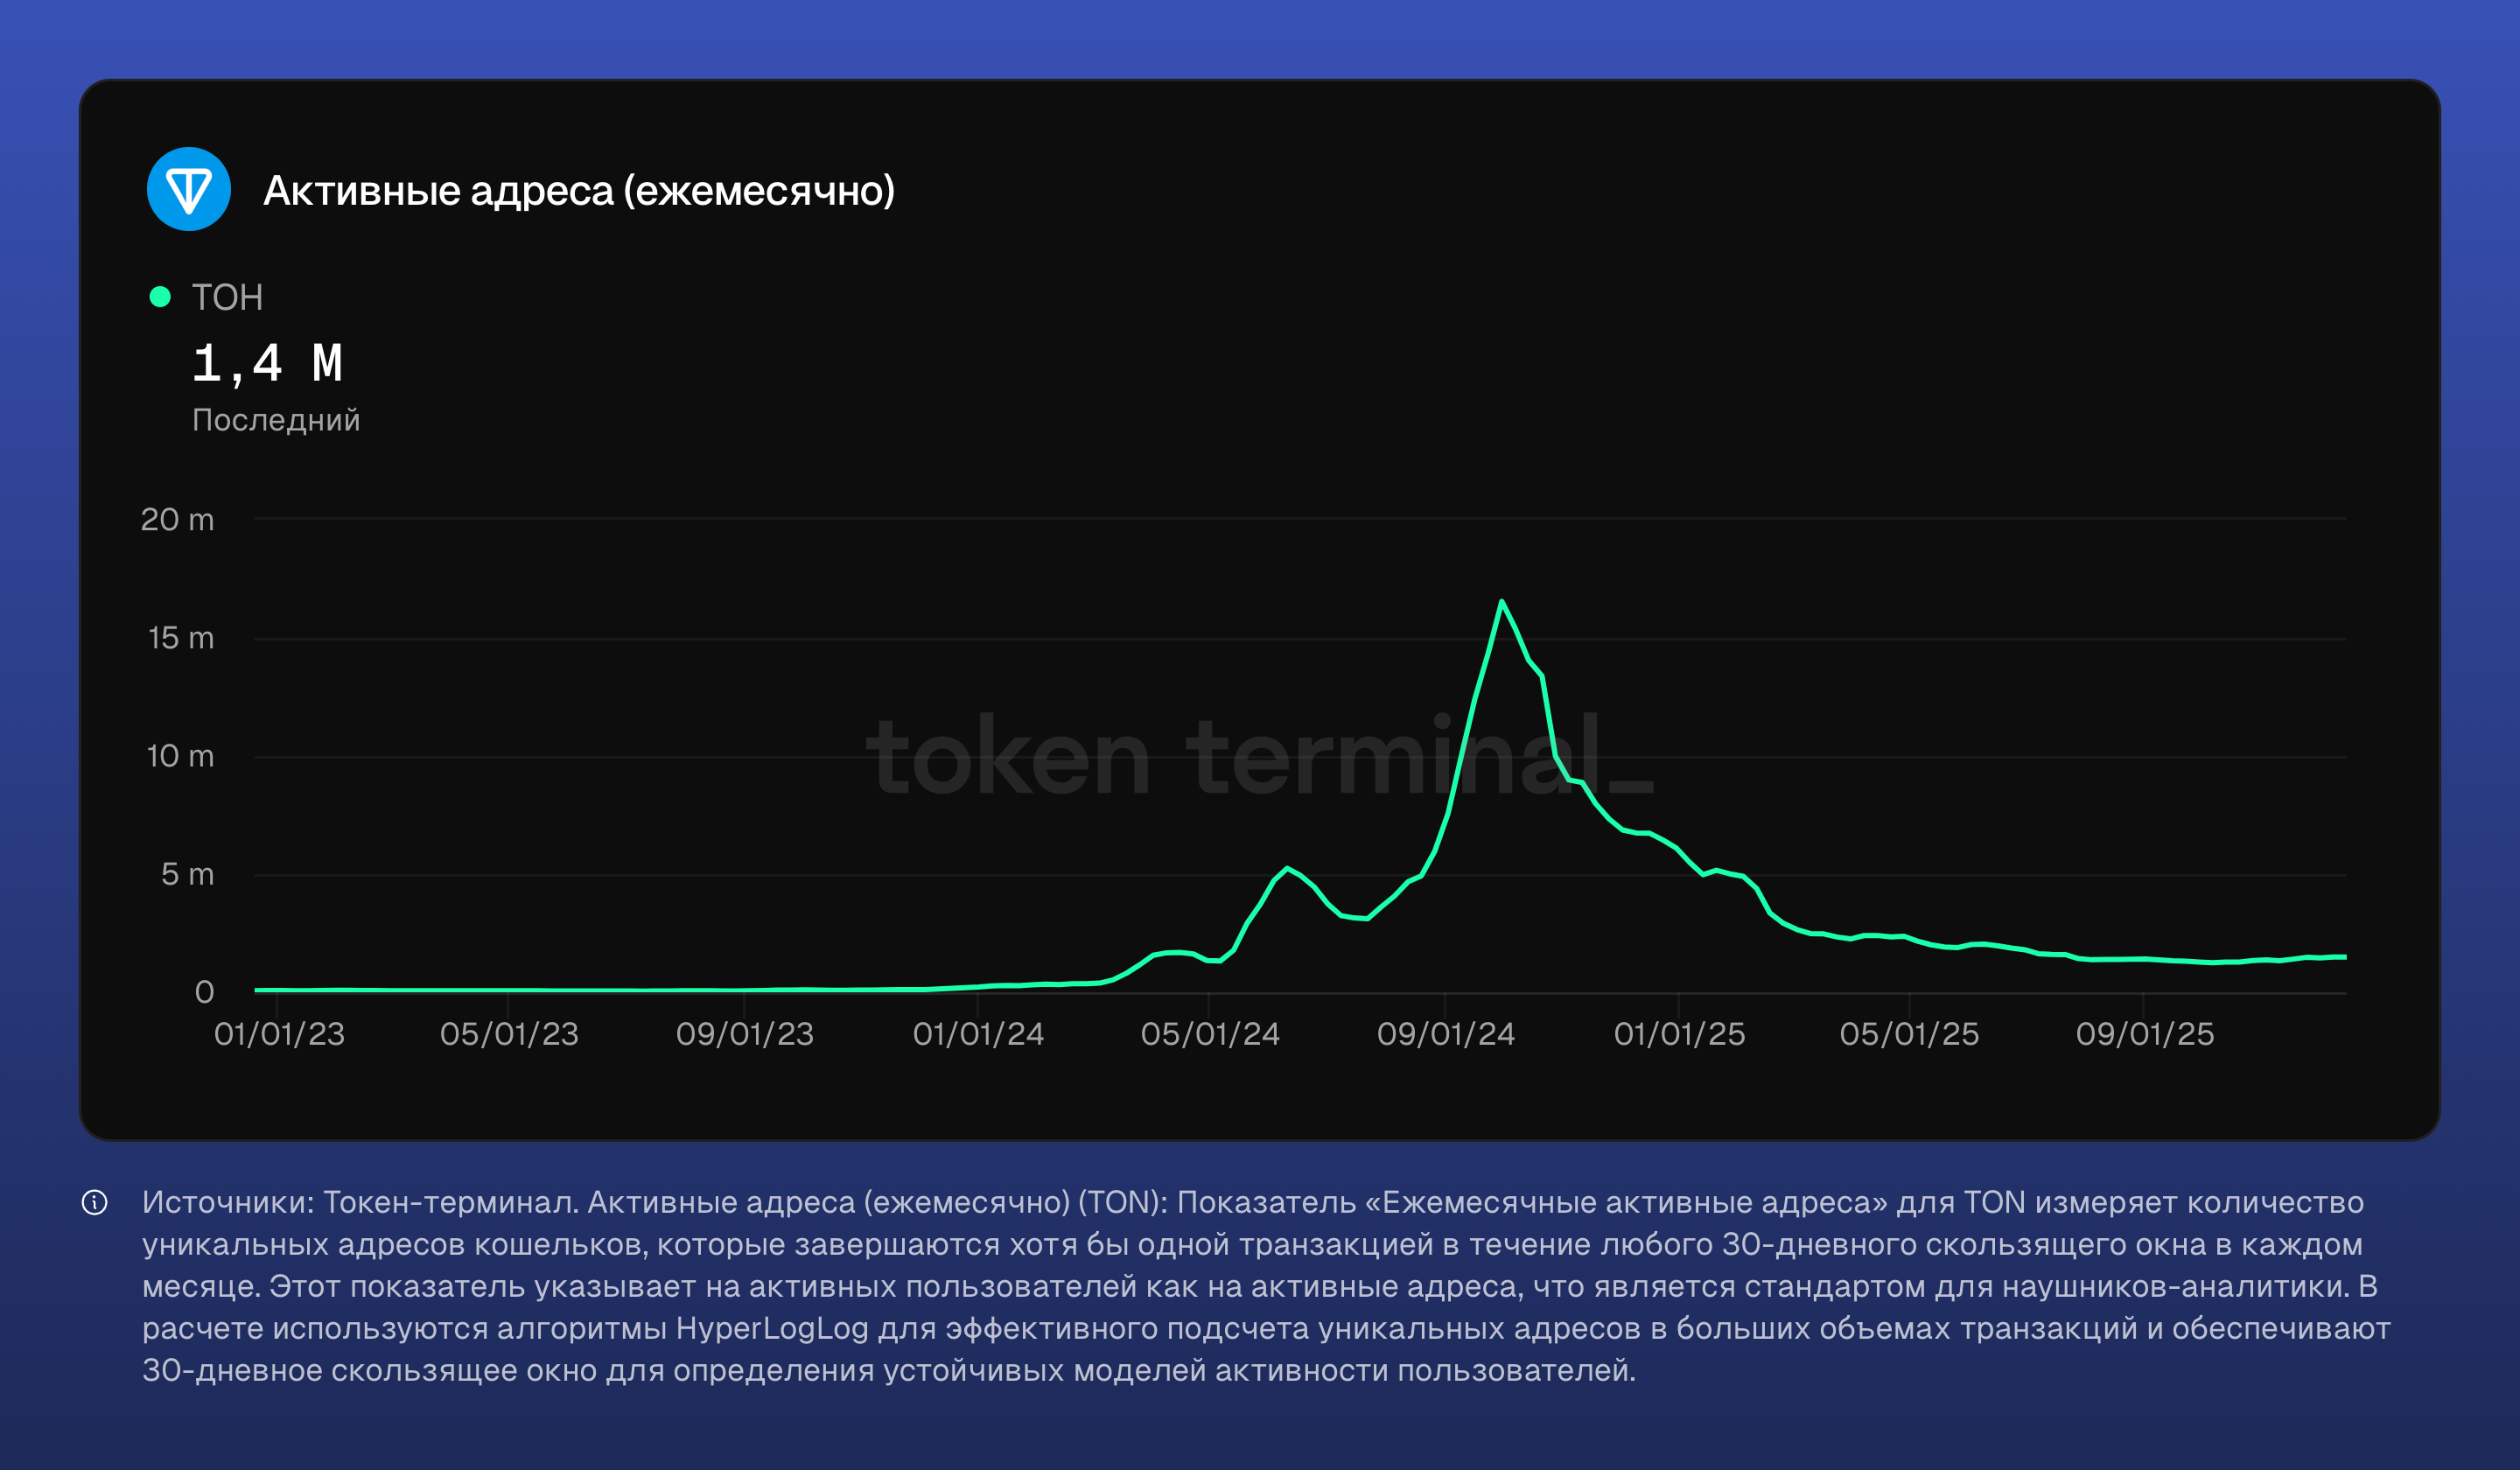Click the 05/01/23 x-axis date
The image size is (2520, 1470).
coord(509,1034)
